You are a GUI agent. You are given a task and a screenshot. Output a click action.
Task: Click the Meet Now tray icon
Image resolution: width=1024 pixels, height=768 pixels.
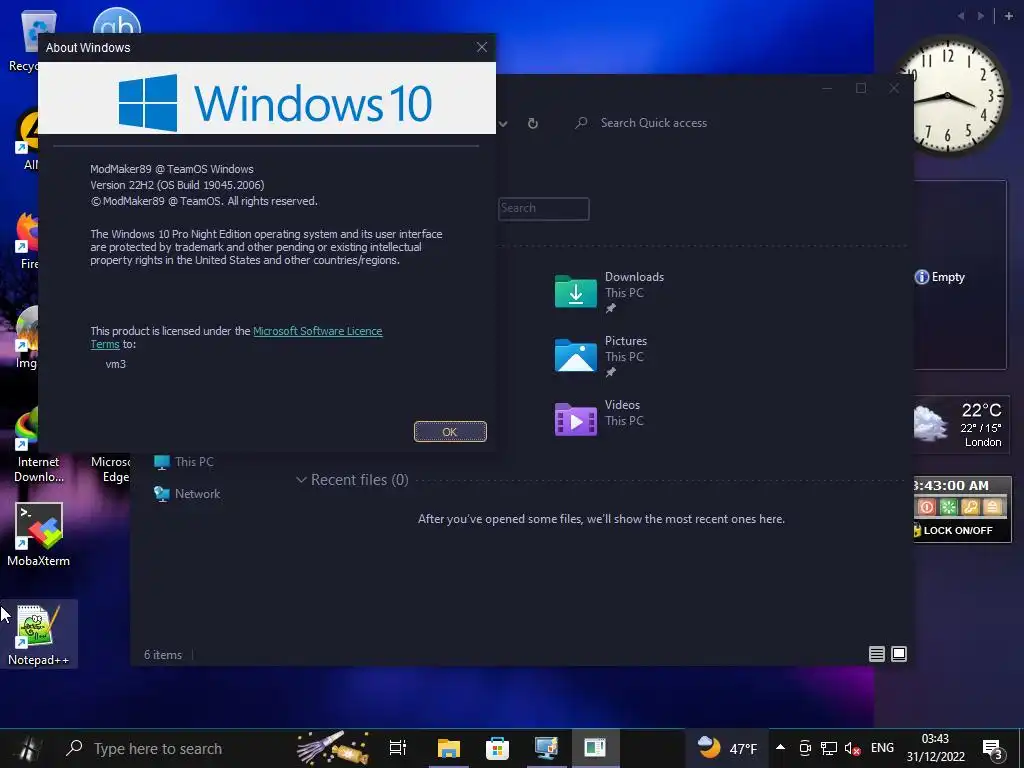pyautogui.click(x=805, y=748)
